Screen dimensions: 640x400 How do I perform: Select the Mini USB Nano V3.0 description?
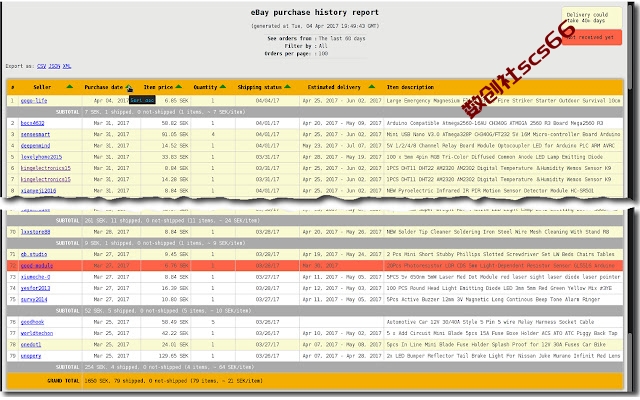tap(503, 134)
